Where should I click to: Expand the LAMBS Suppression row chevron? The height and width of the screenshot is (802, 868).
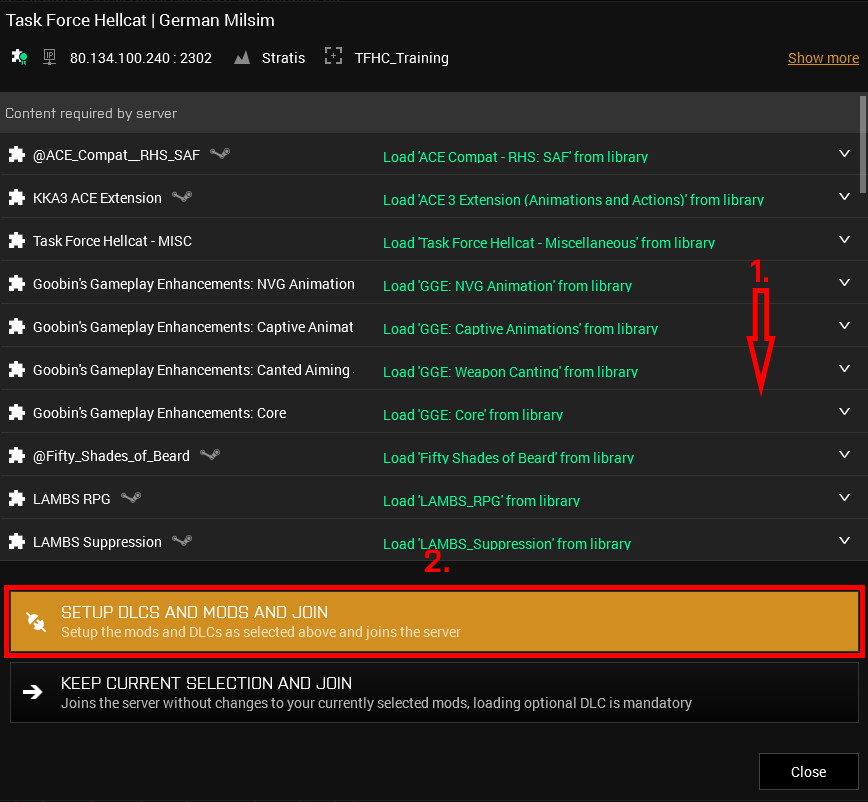pyautogui.click(x=844, y=541)
